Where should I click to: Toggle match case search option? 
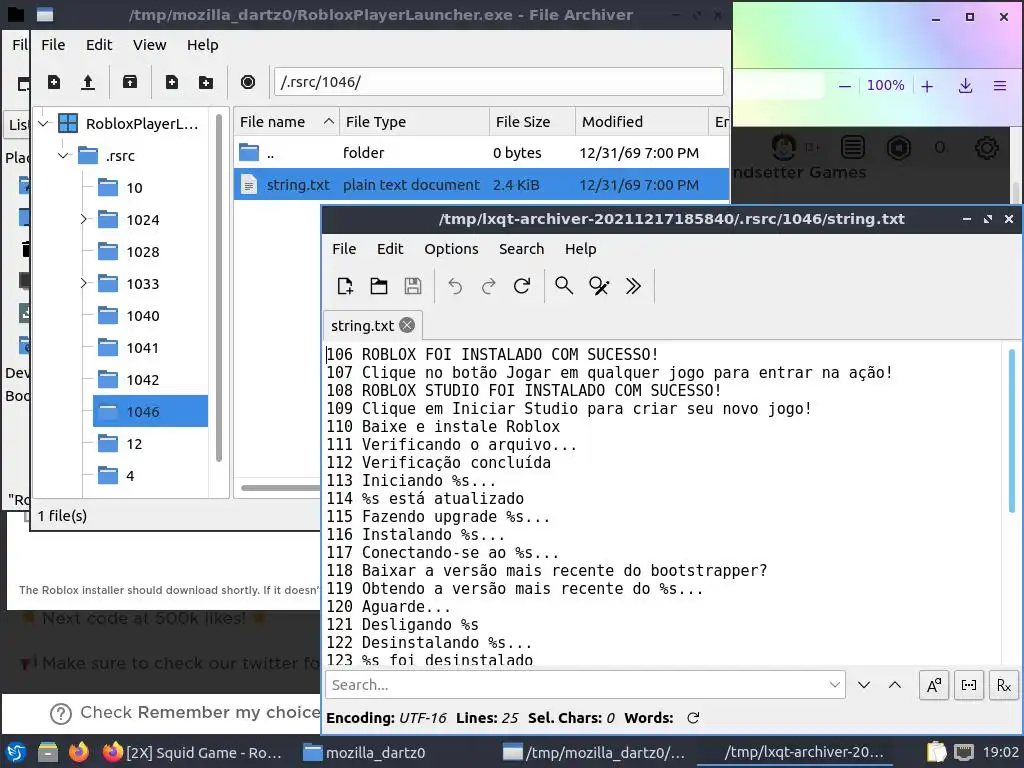tap(934, 685)
